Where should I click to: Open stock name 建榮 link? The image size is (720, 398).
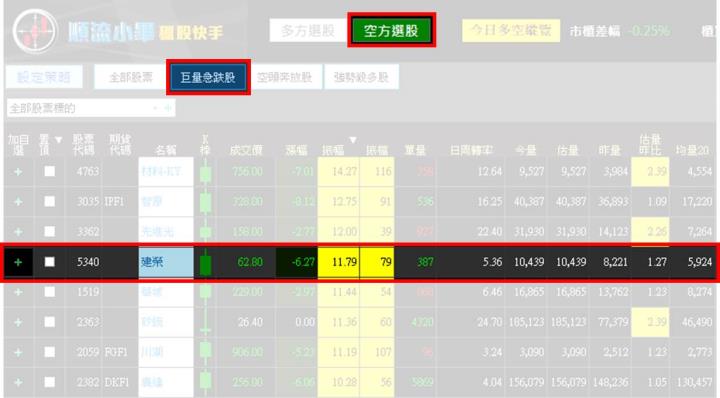[x=152, y=263]
